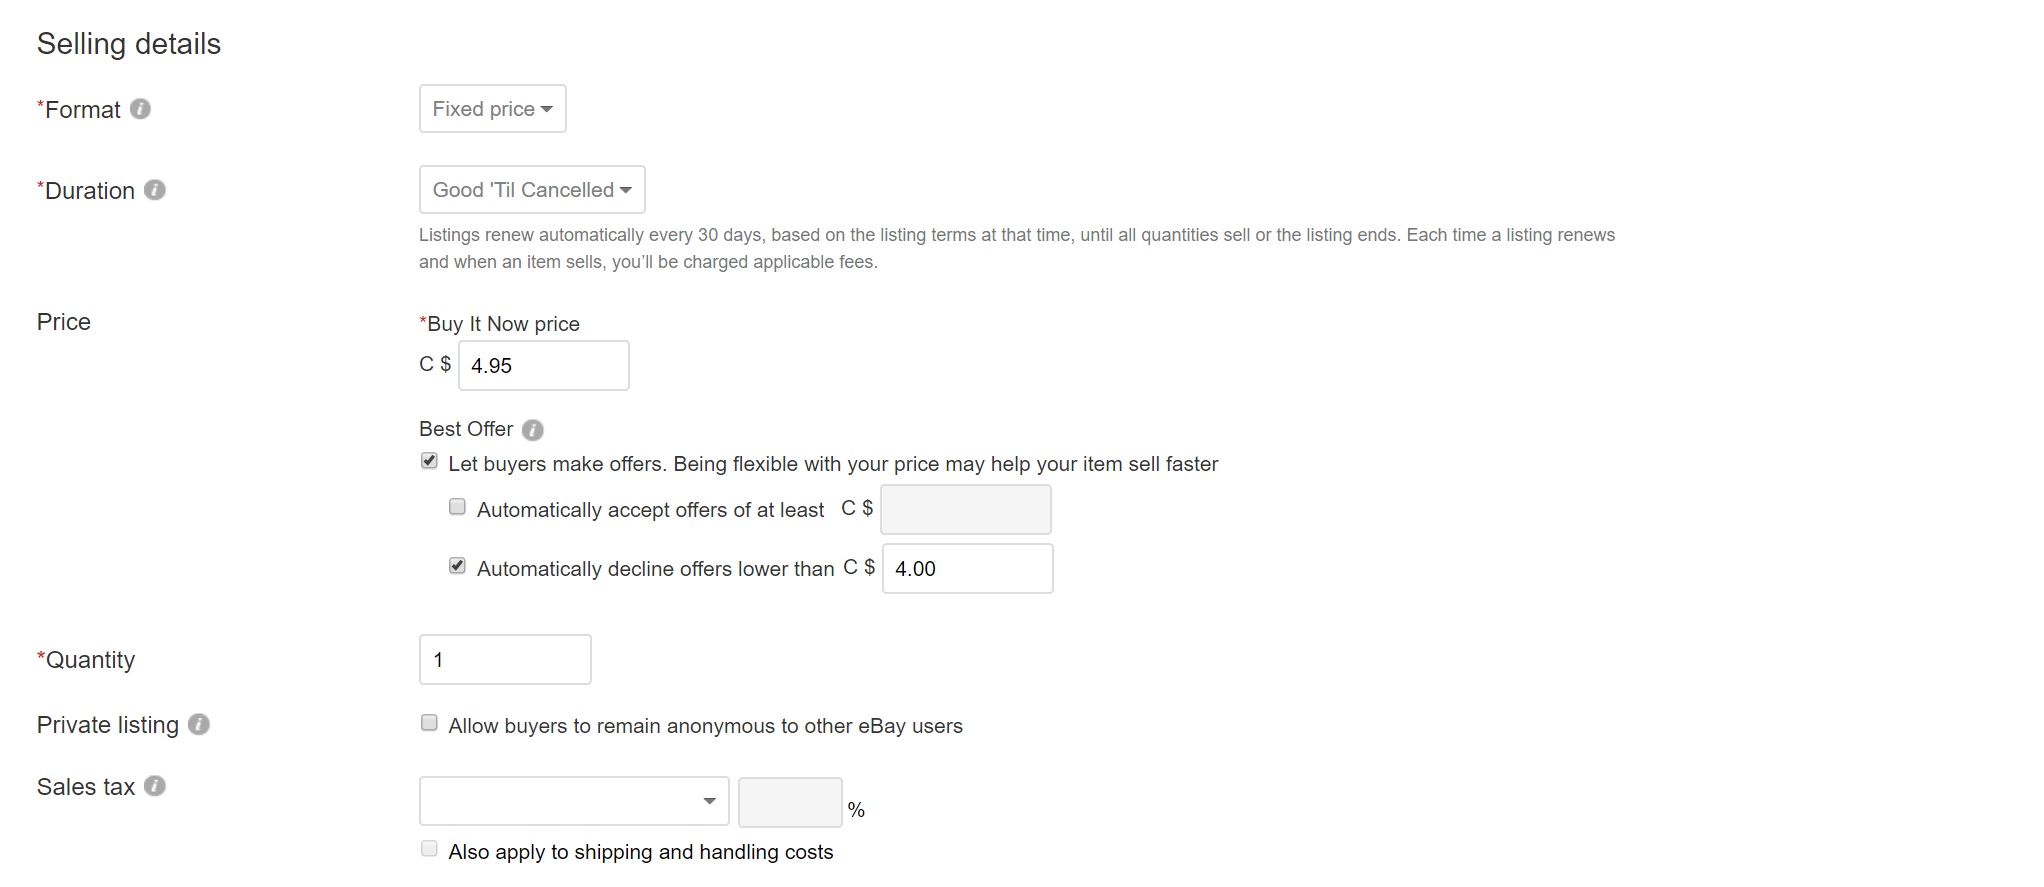This screenshot has height=887, width=2044.
Task: Click the Quantity input field
Action: click(x=505, y=660)
